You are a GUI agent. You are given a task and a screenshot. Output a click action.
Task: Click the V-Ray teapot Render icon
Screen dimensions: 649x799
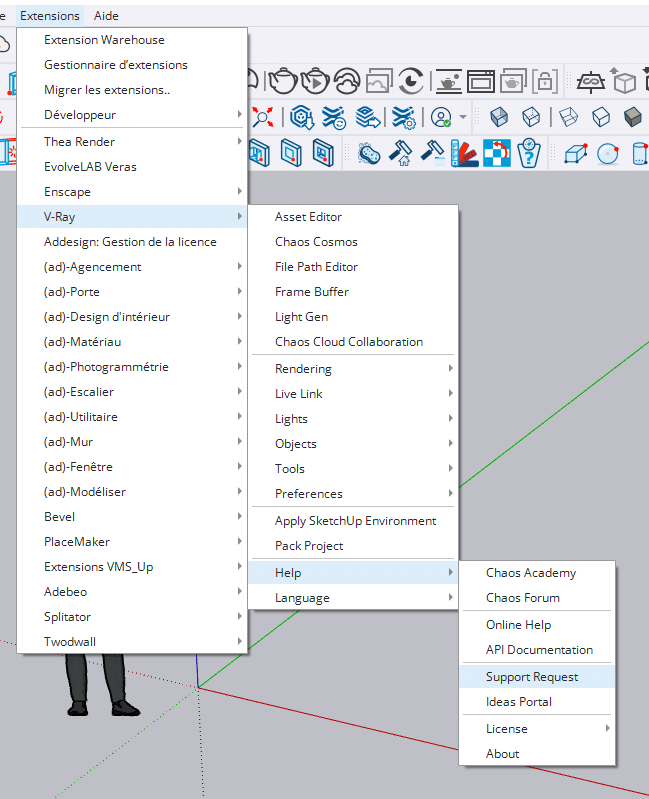(x=282, y=80)
